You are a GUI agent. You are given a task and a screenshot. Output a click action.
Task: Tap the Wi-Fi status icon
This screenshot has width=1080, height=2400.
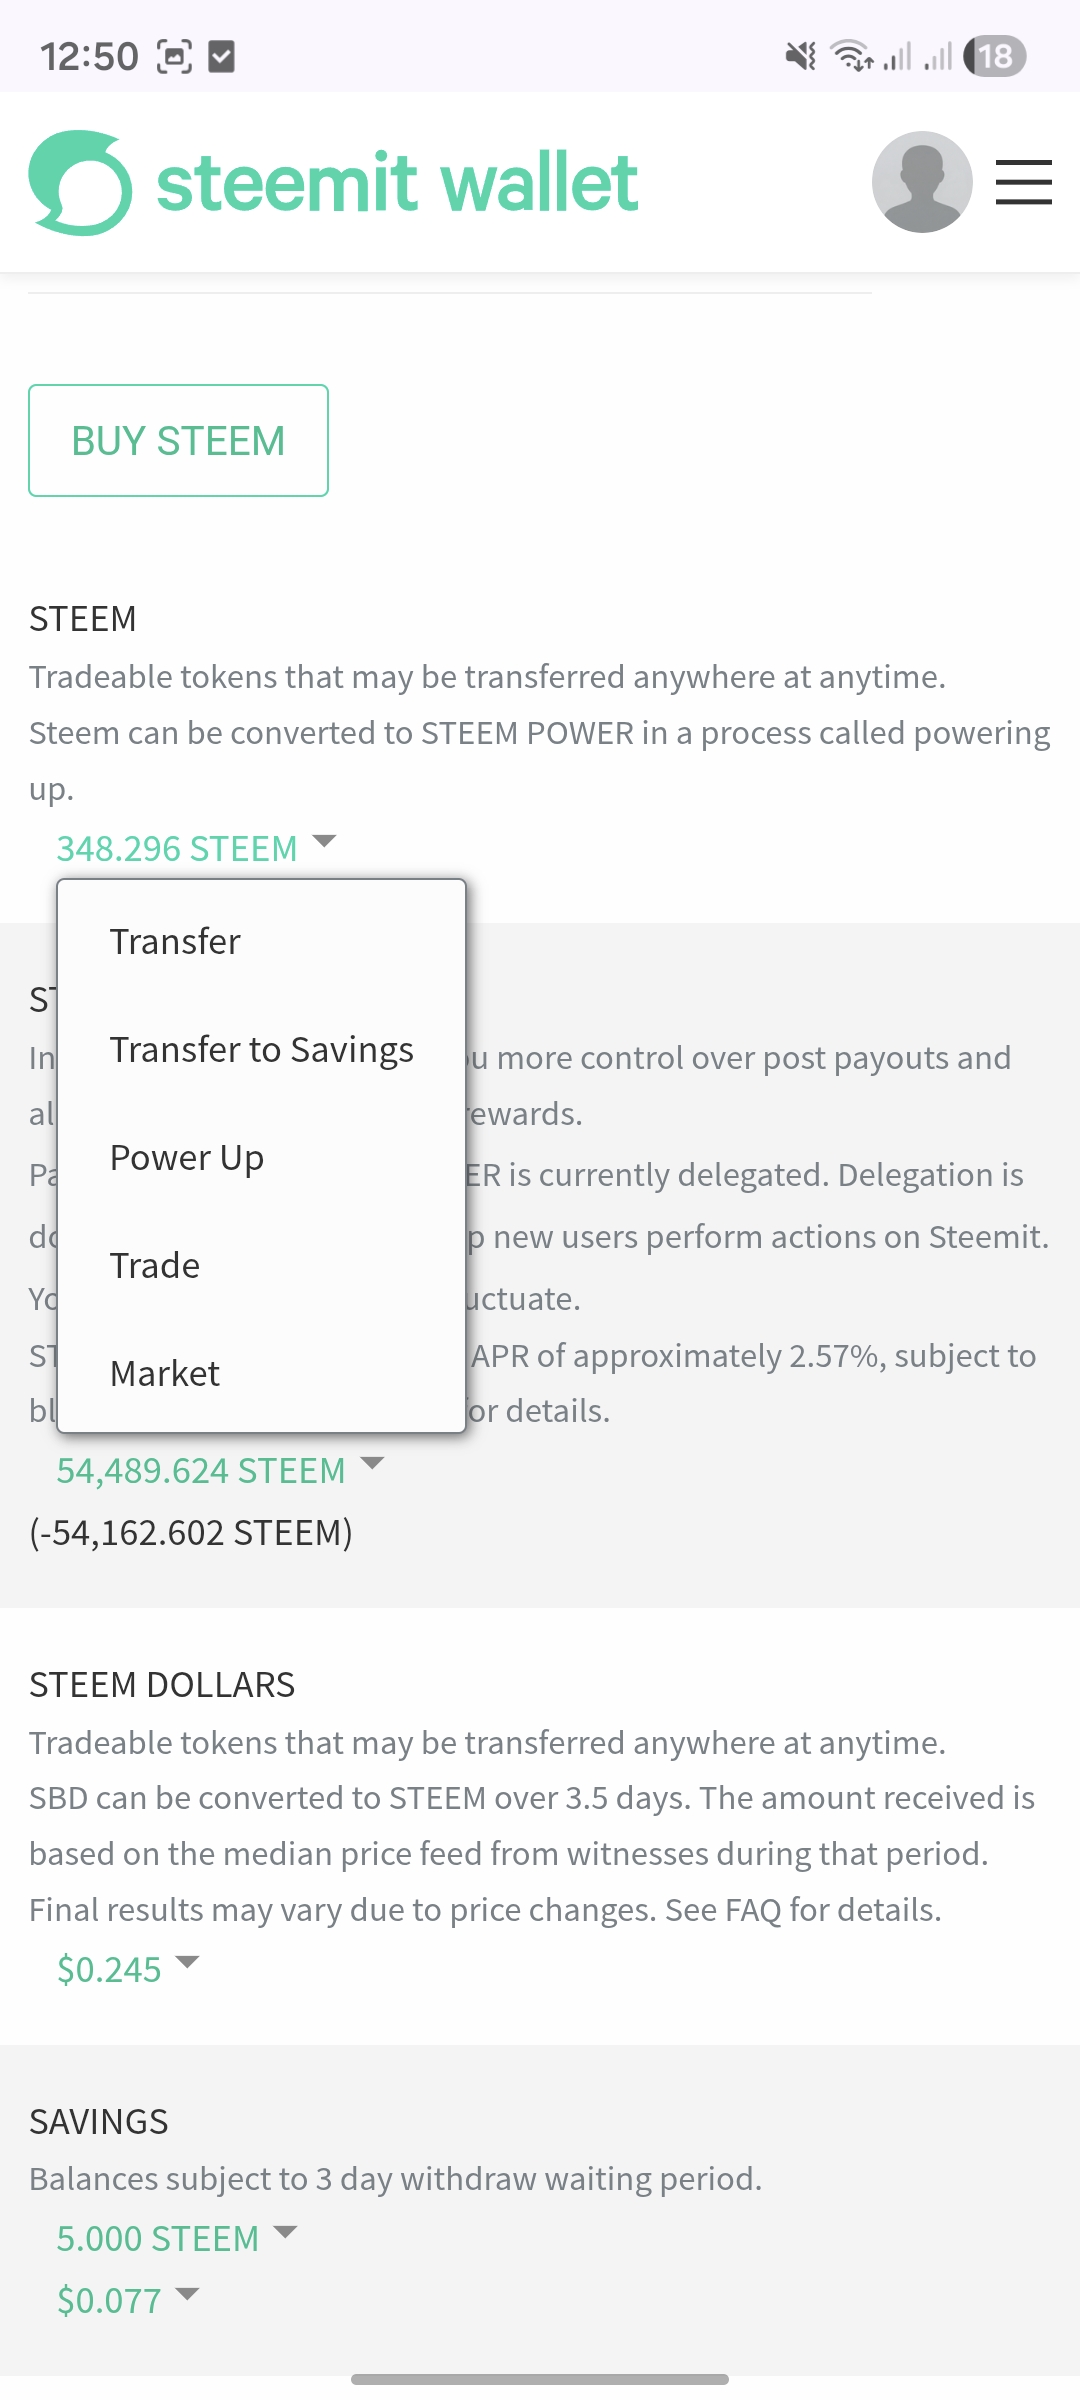(851, 56)
